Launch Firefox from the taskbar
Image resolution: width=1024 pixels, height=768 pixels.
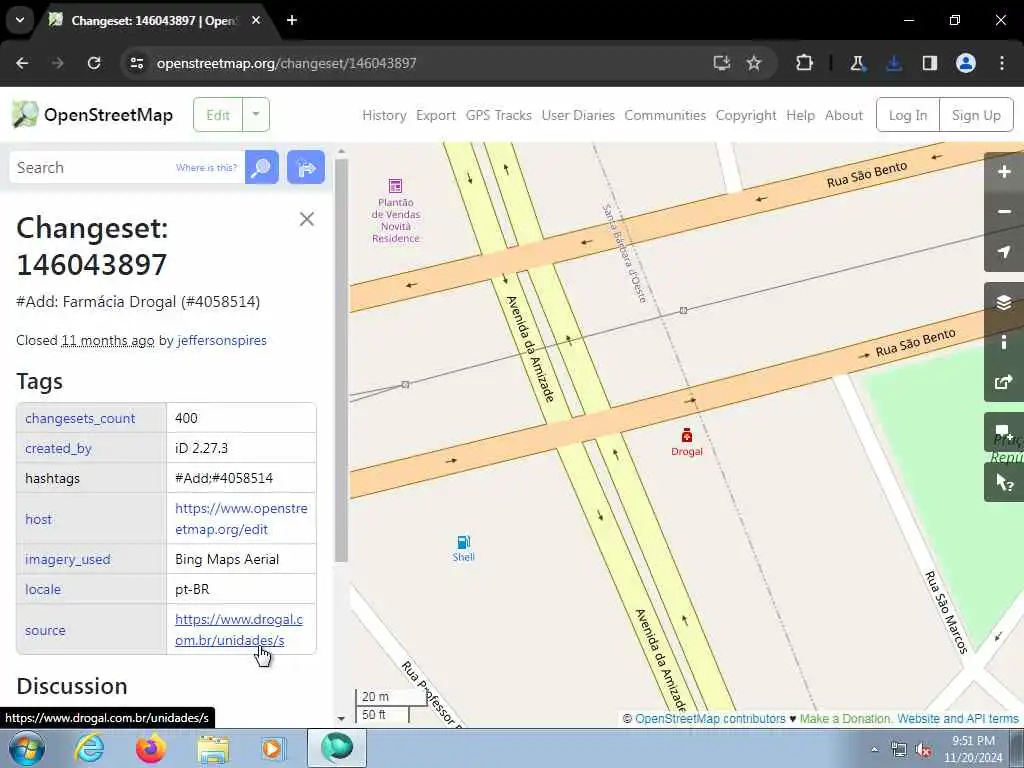coord(151,748)
